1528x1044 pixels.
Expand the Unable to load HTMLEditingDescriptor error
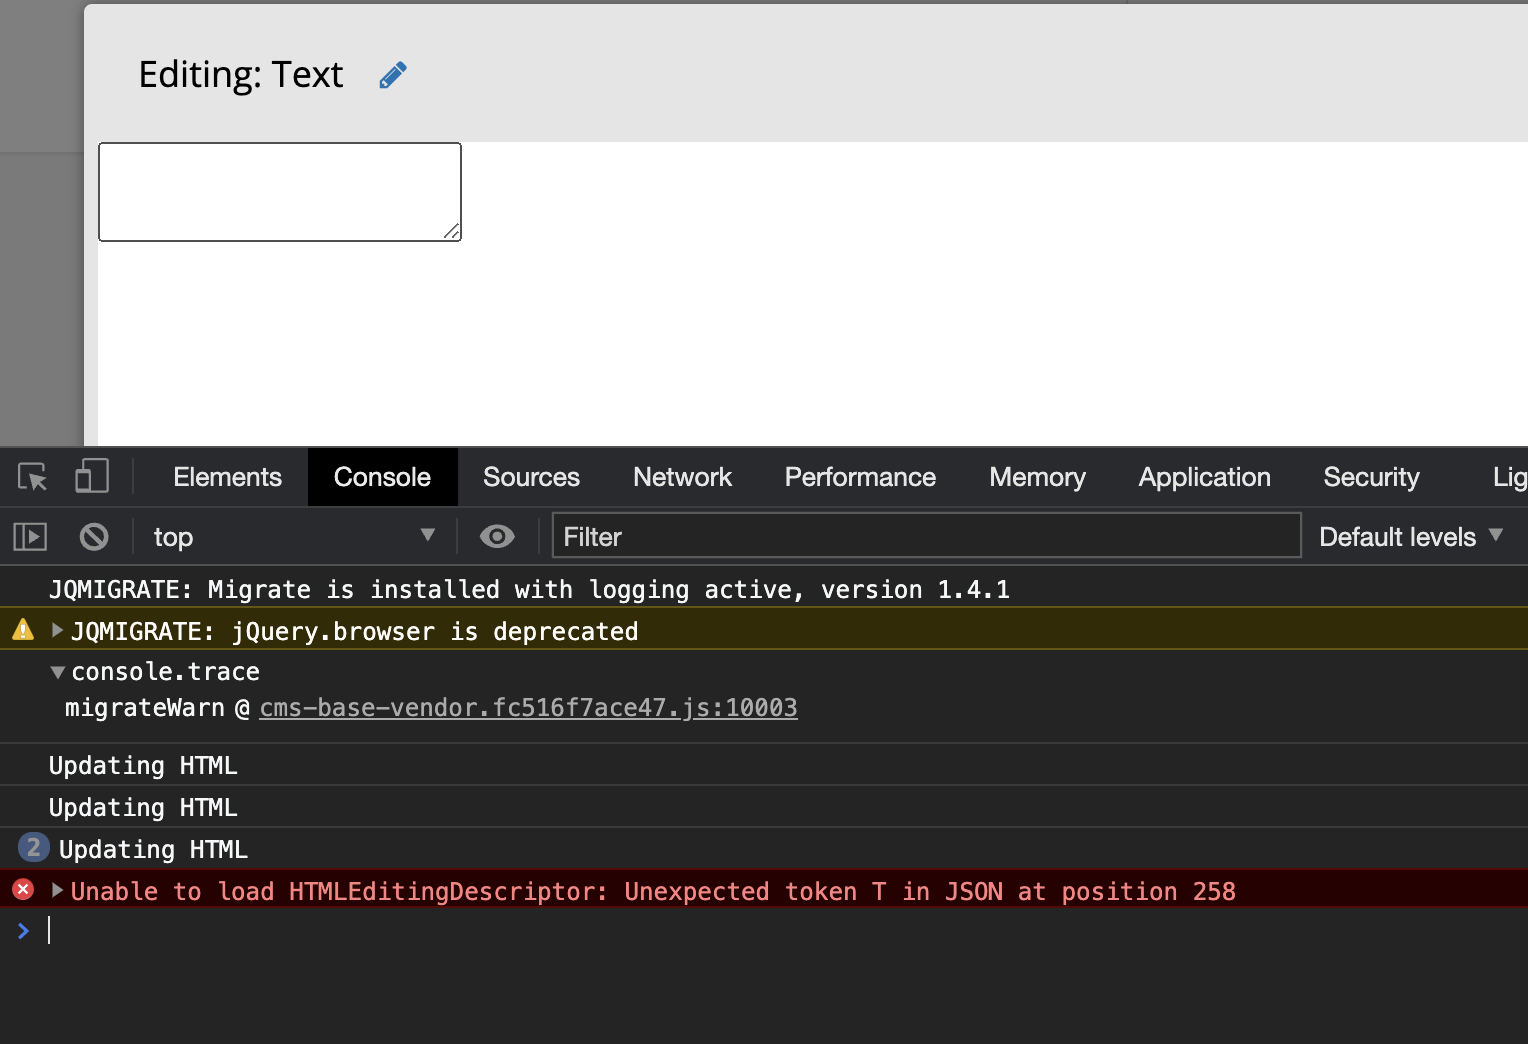pyautogui.click(x=57, y=890)
